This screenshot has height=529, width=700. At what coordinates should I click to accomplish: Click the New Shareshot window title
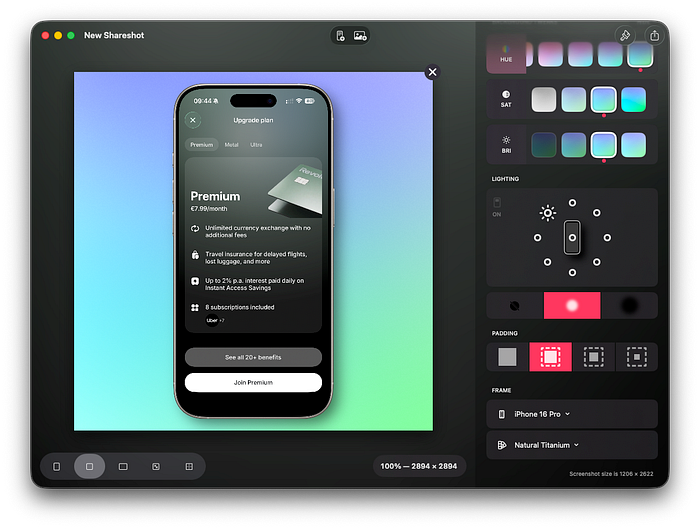[x=114, y=35]
